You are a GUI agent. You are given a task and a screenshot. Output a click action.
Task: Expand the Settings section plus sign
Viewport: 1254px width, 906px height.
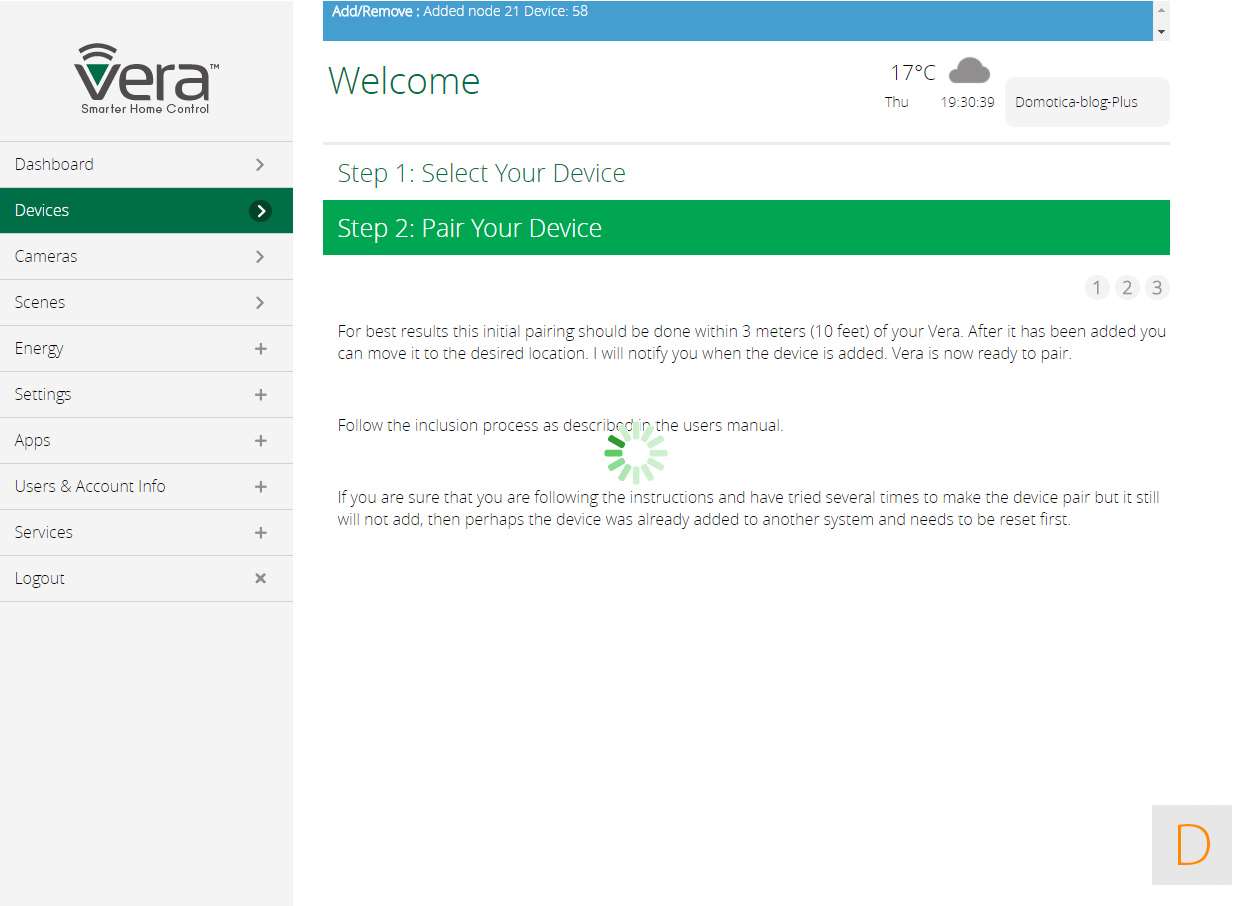click(x=260, y=394)
